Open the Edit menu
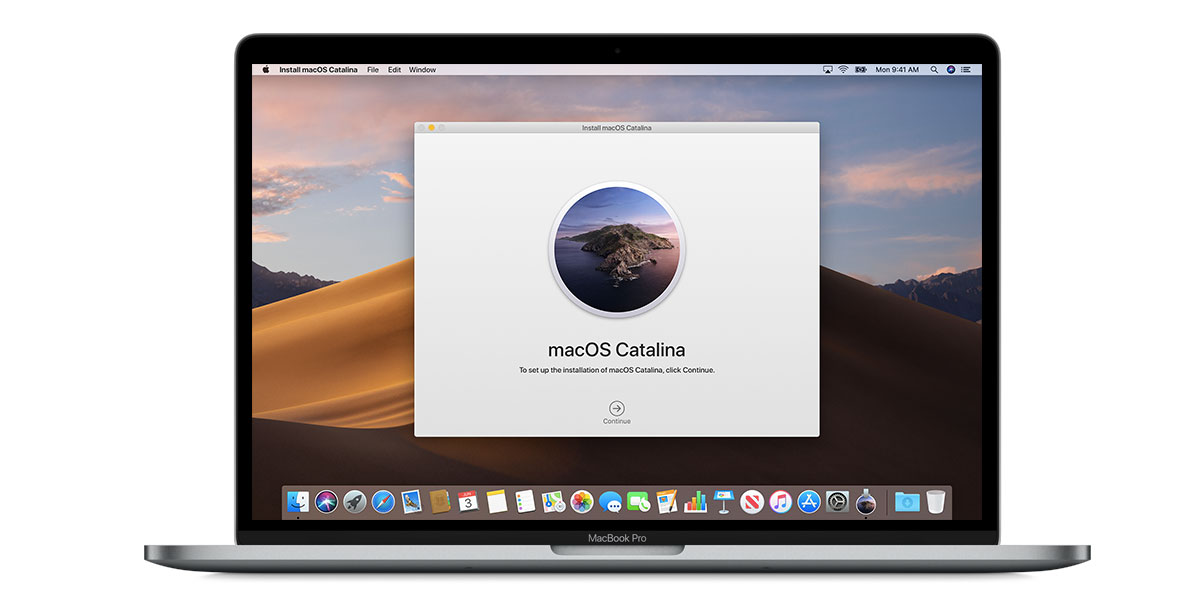This screenshot has height=600, width=1200. 395,70
